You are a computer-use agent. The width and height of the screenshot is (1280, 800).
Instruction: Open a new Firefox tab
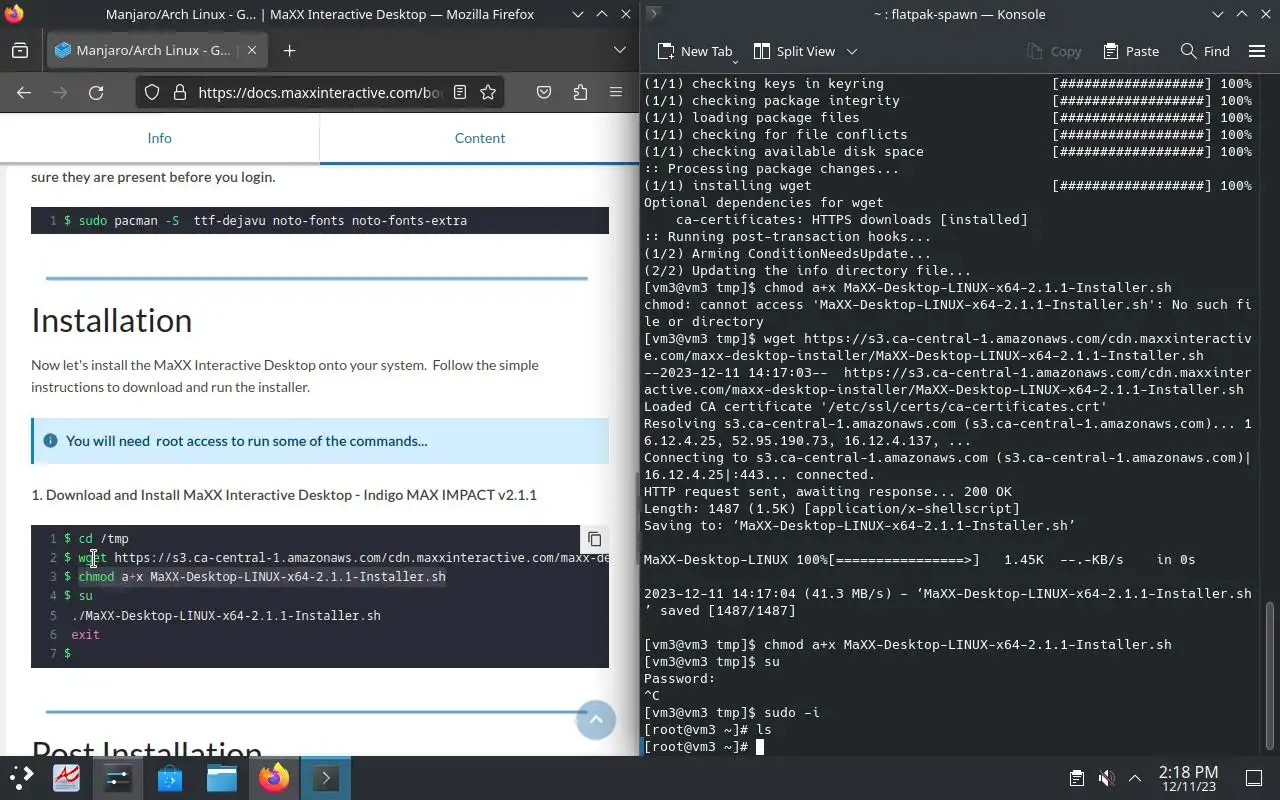289,50
